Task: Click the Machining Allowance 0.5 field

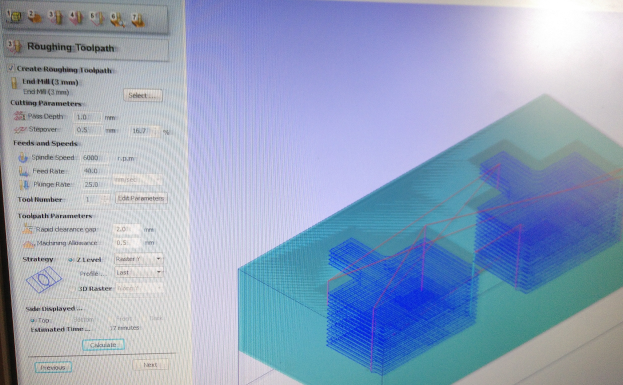Action: (x=128, y=242)
